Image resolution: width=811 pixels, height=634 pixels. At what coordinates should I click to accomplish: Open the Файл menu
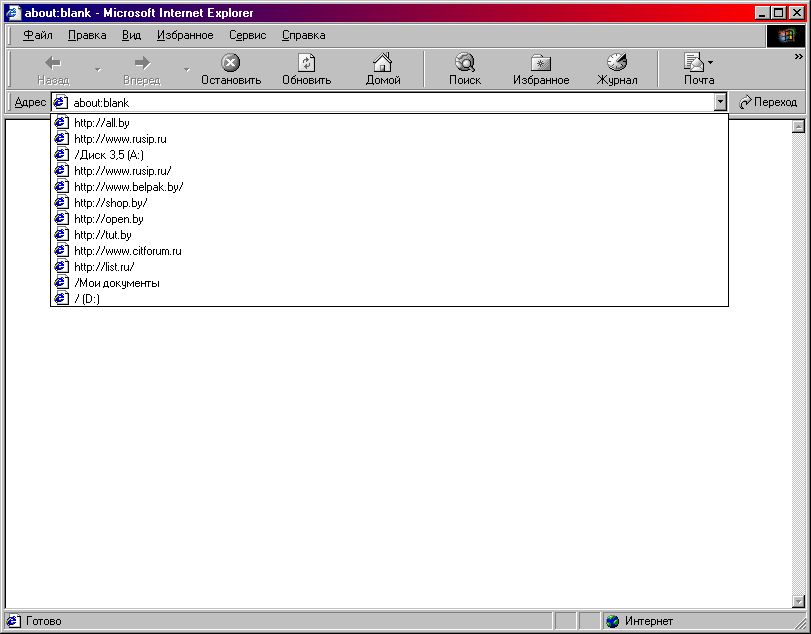pyautogui.click(x=38, y=35)
